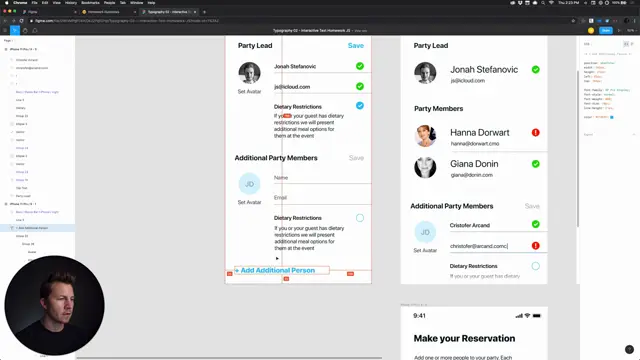Open the Edit menu

tap(45, 2)
